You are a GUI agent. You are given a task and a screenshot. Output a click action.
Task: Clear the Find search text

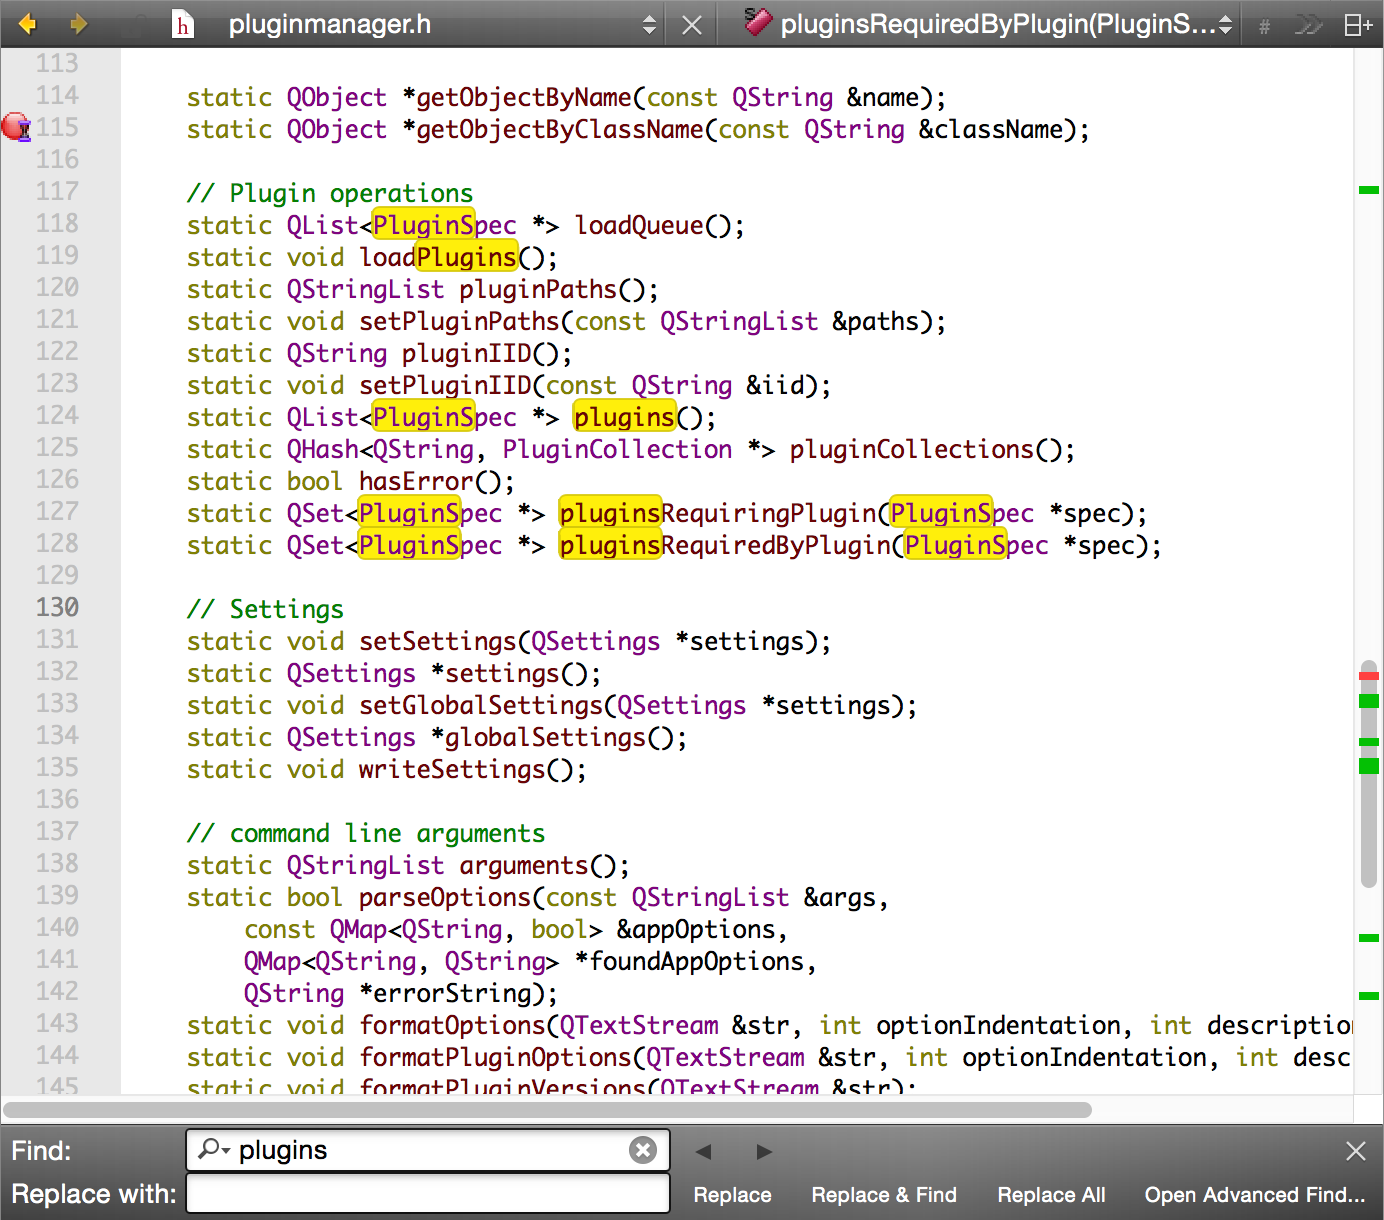[643, 1150]
